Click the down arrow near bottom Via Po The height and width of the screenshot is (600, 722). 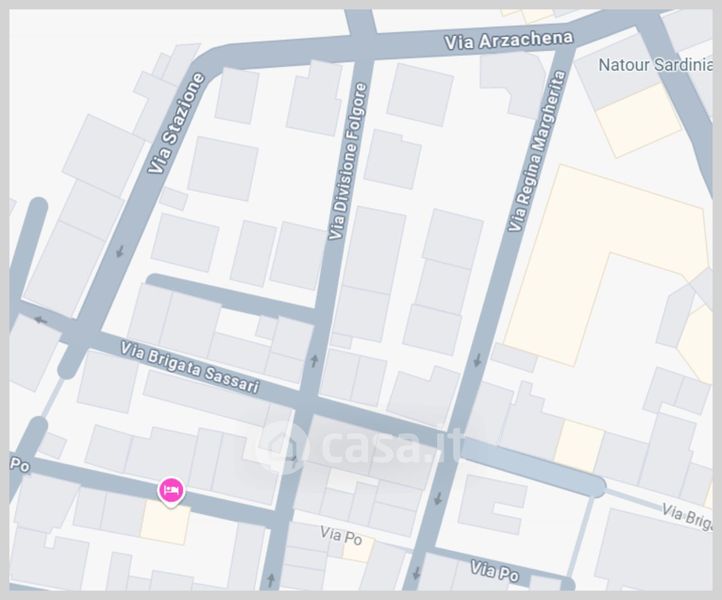417,573
